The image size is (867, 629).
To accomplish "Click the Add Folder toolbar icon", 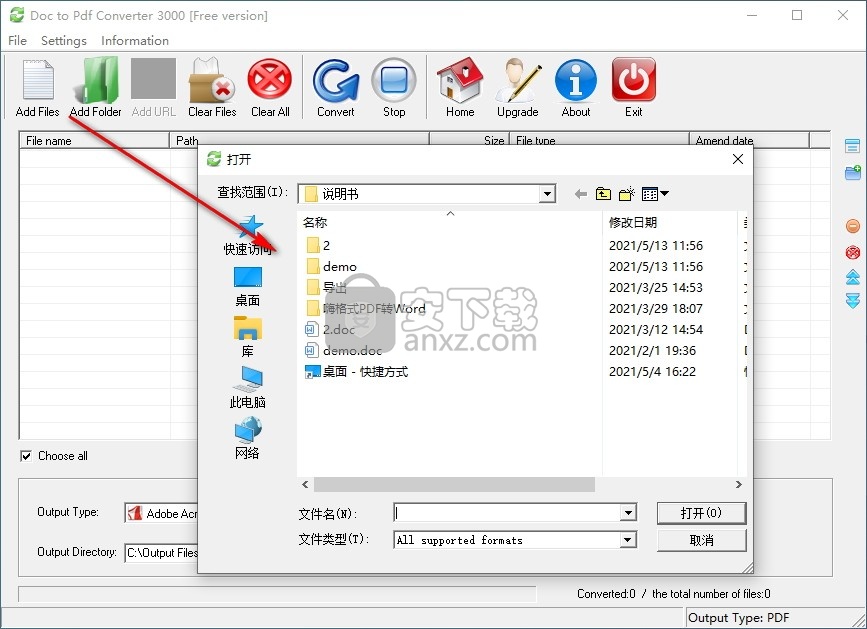I will point(96,81).
